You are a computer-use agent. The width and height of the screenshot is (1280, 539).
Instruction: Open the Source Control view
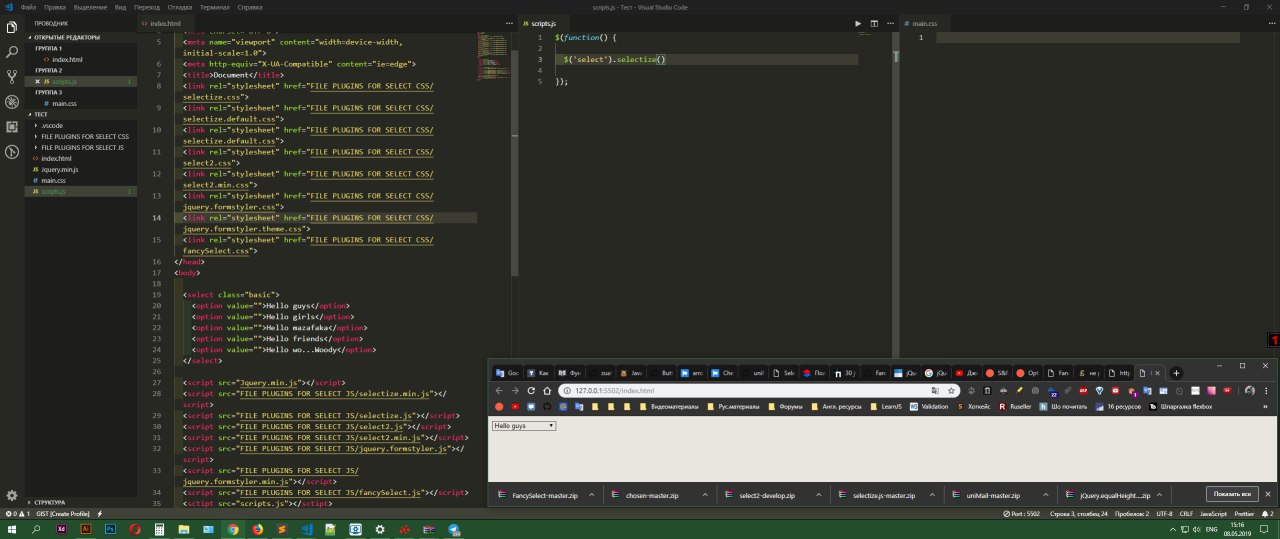click(x=12, y=76)
